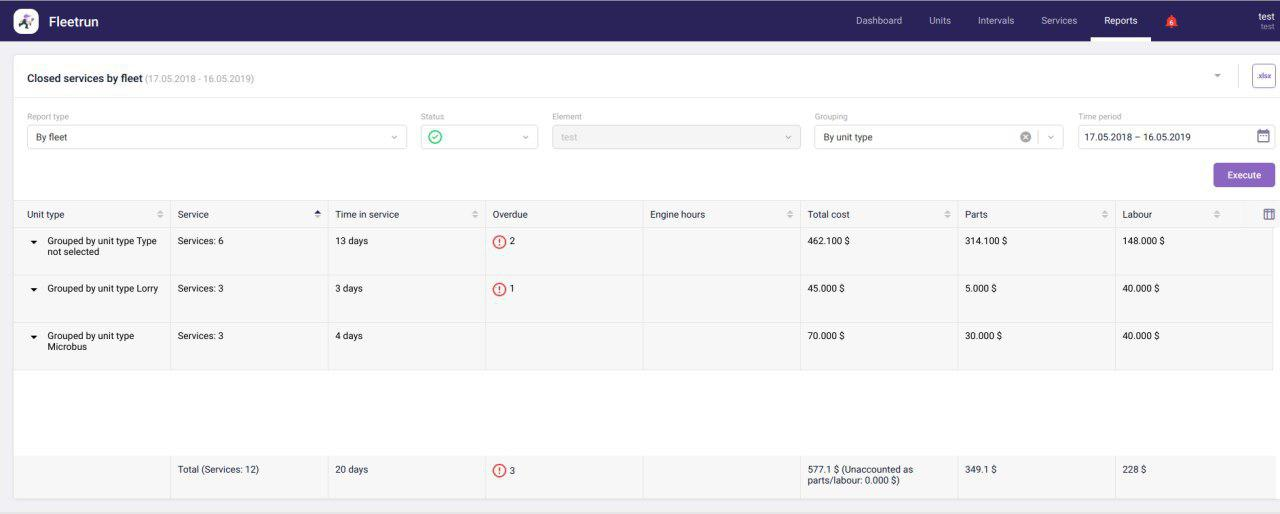
Task: Go to the Intervals tab
Action: tap(995, 21)
